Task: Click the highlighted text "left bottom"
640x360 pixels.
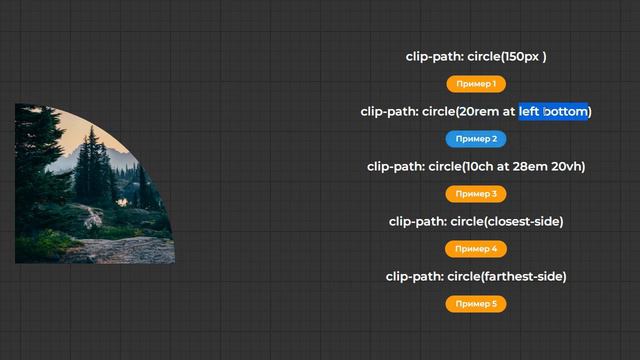Action: click(553, 111)
